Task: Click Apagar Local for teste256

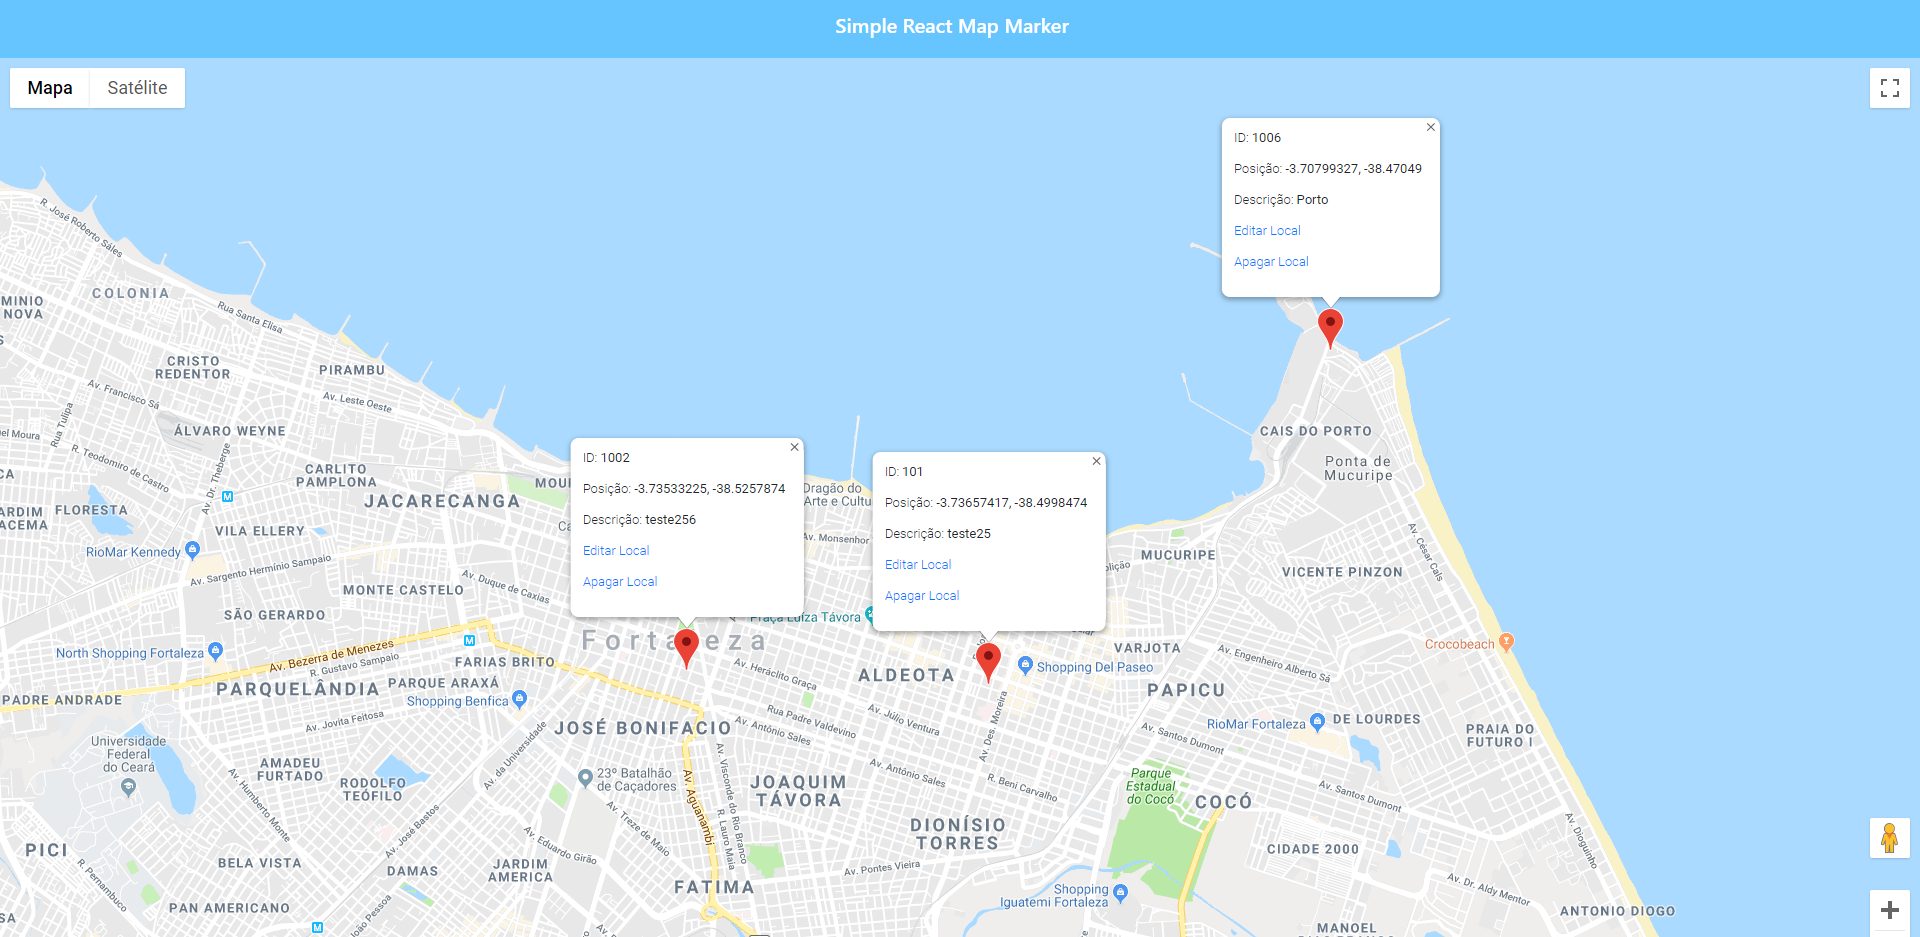Action: (x=620, y=582)
